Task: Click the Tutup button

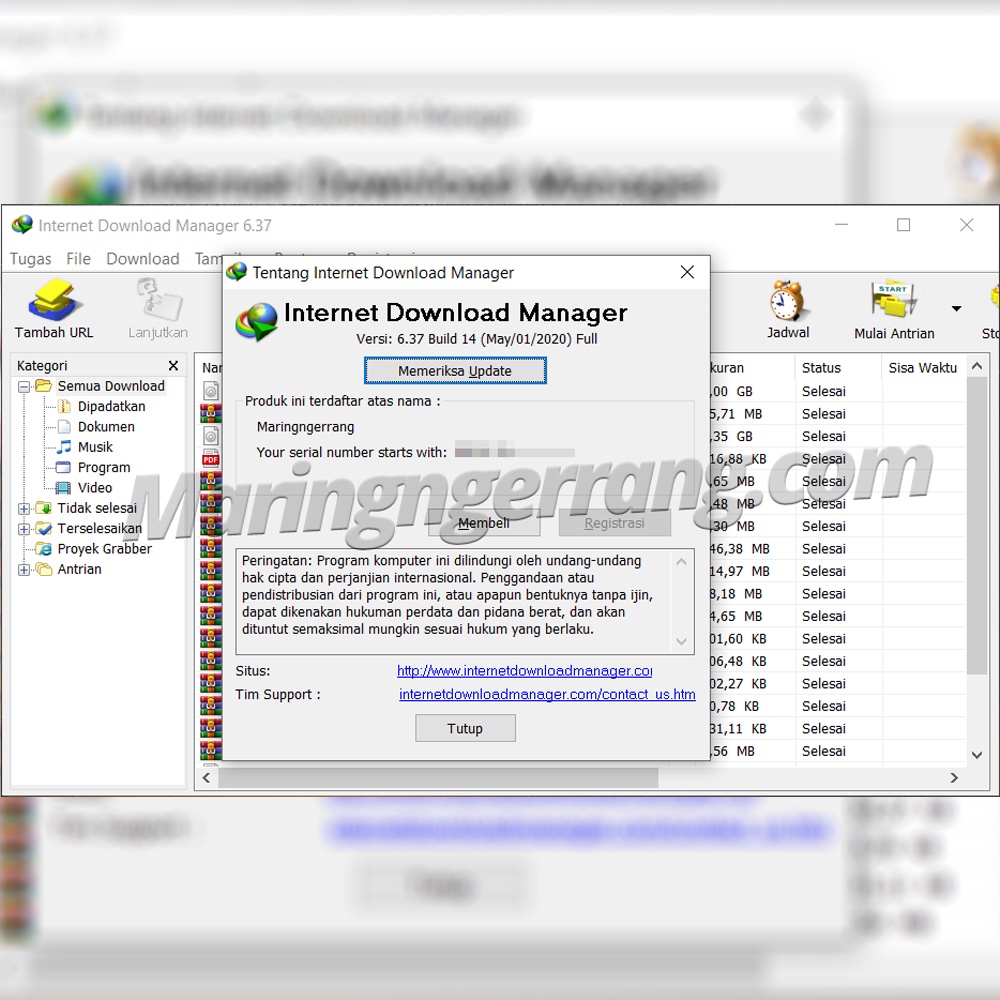Action: 465,728
